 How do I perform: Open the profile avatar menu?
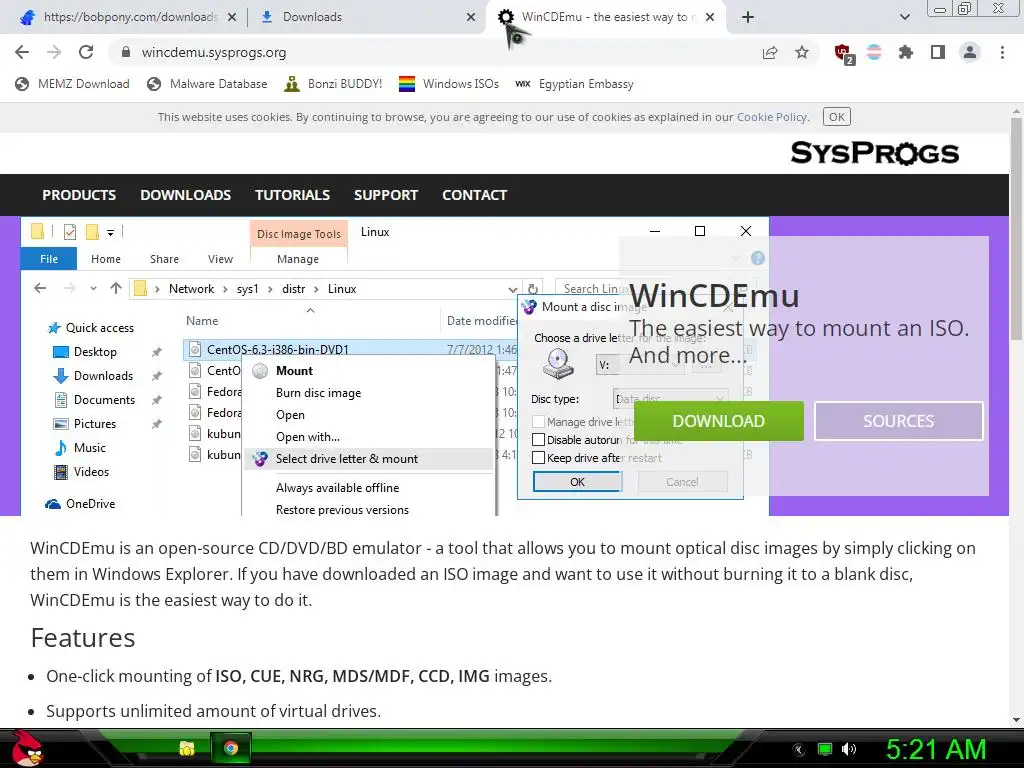pos(970,52)
